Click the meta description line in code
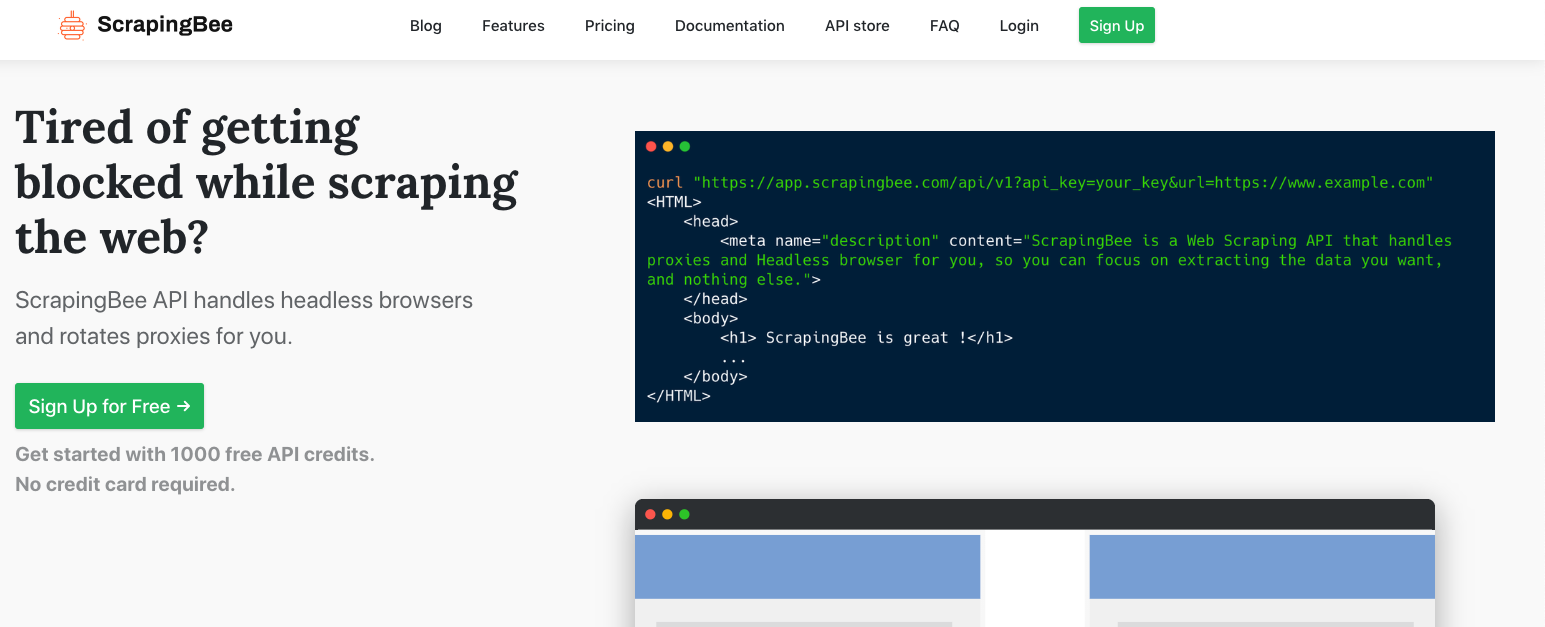The height and width of the screenshot is (627, 1545). tap(1050, 260)
